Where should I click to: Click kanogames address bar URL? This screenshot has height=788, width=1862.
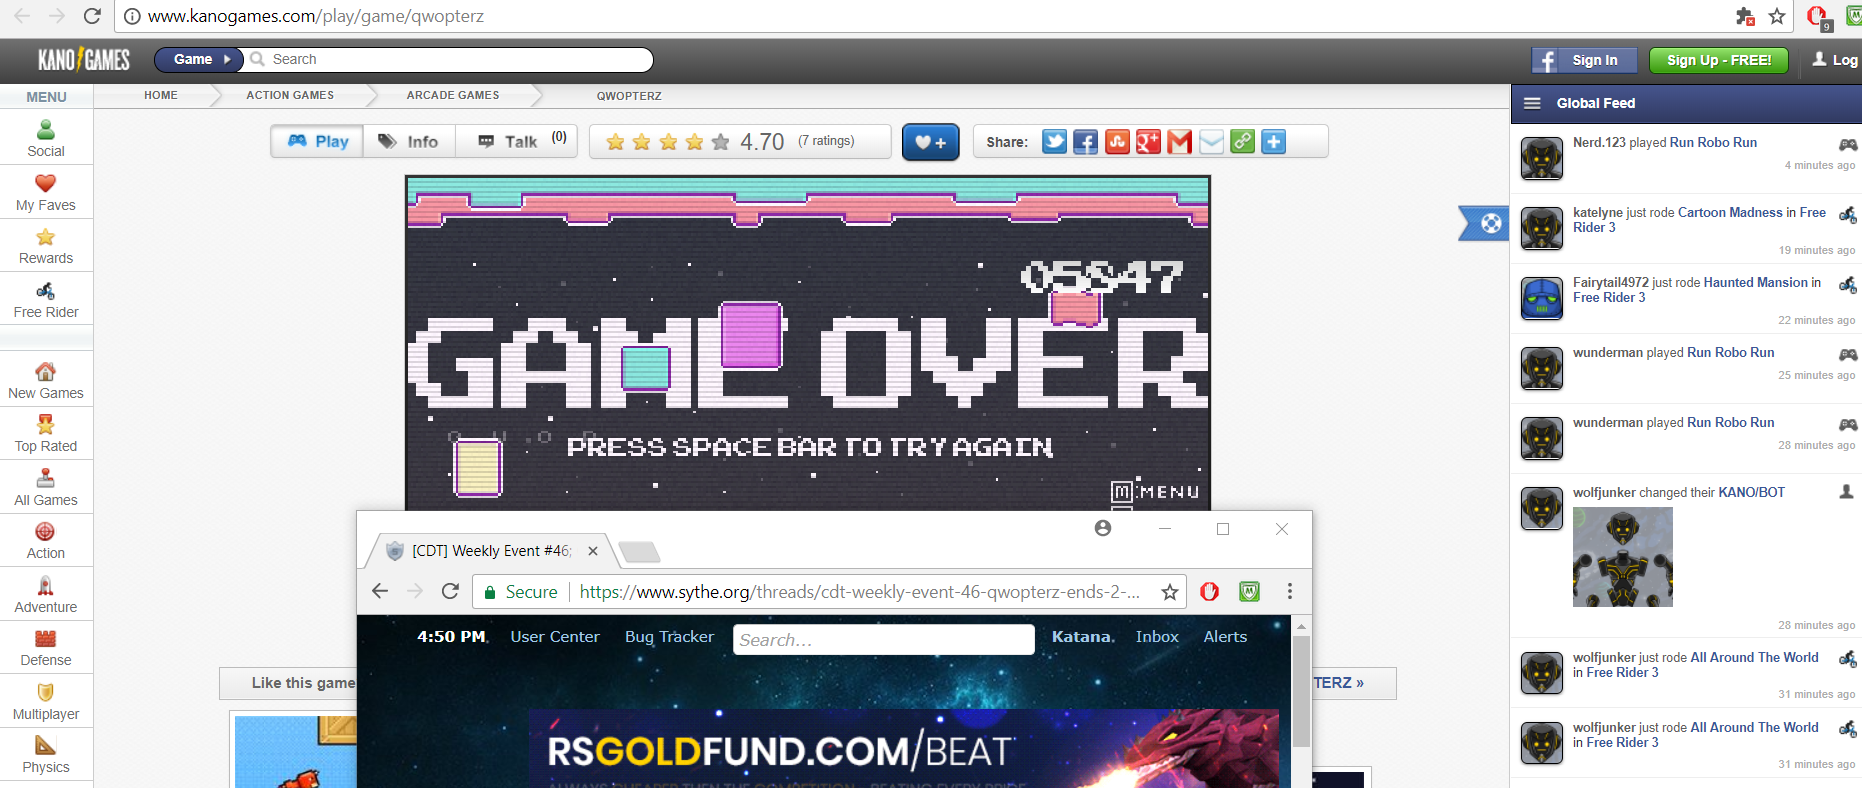coord(316,16)
